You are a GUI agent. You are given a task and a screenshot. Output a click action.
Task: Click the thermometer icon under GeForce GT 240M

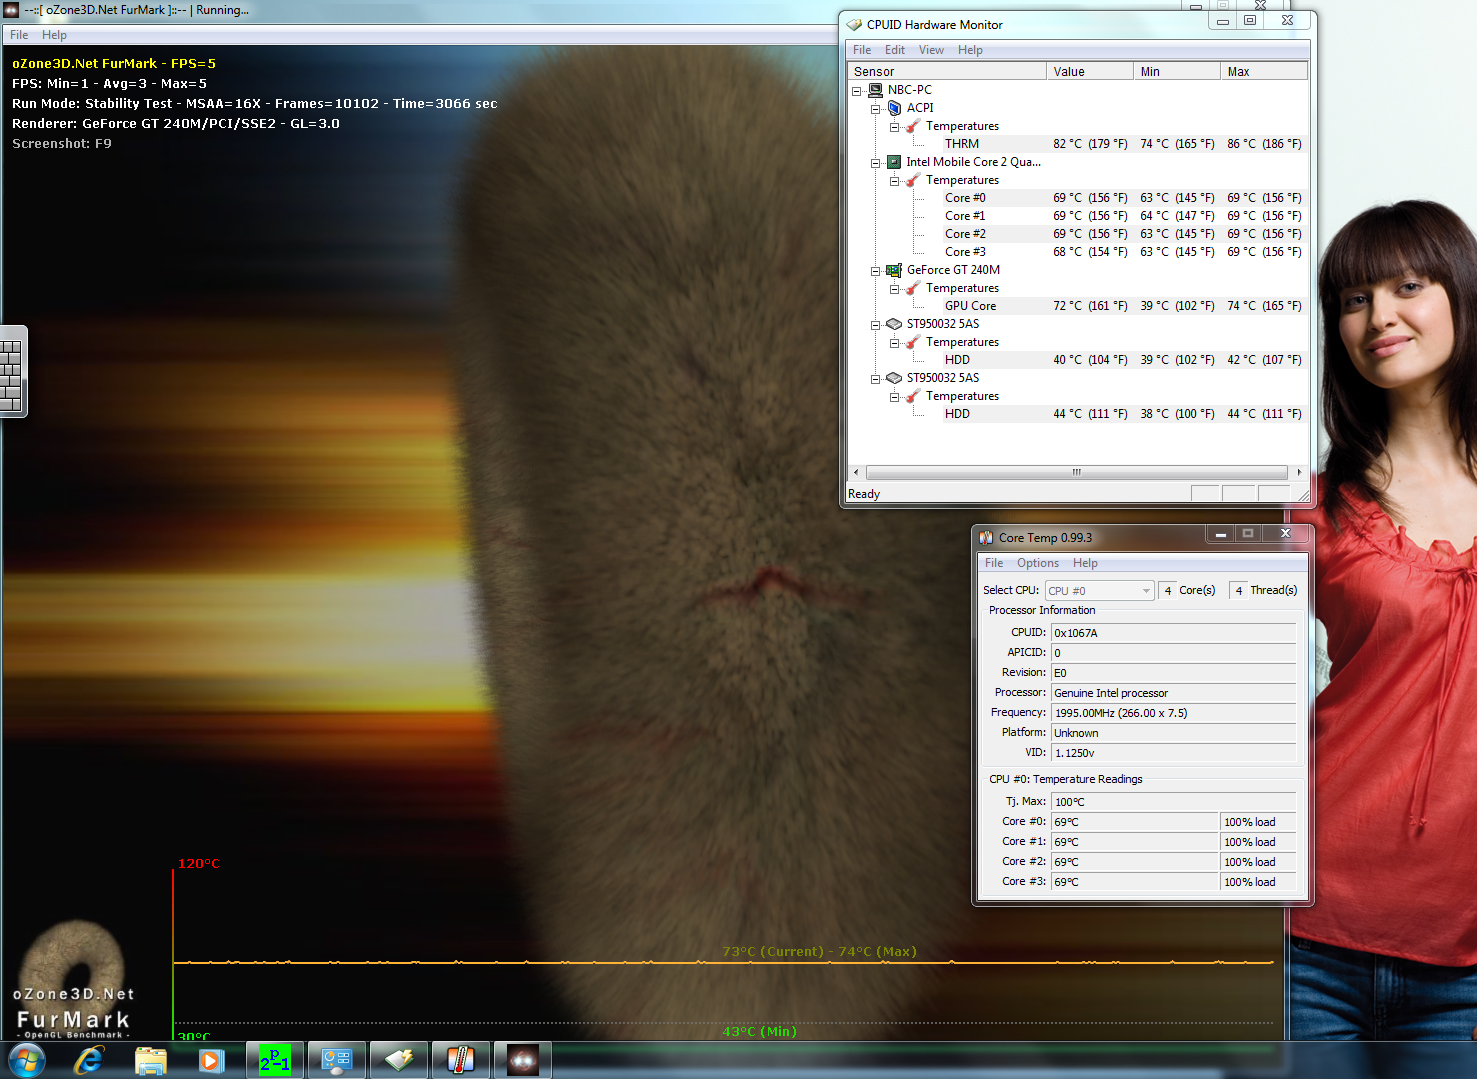tap(913, 288)
